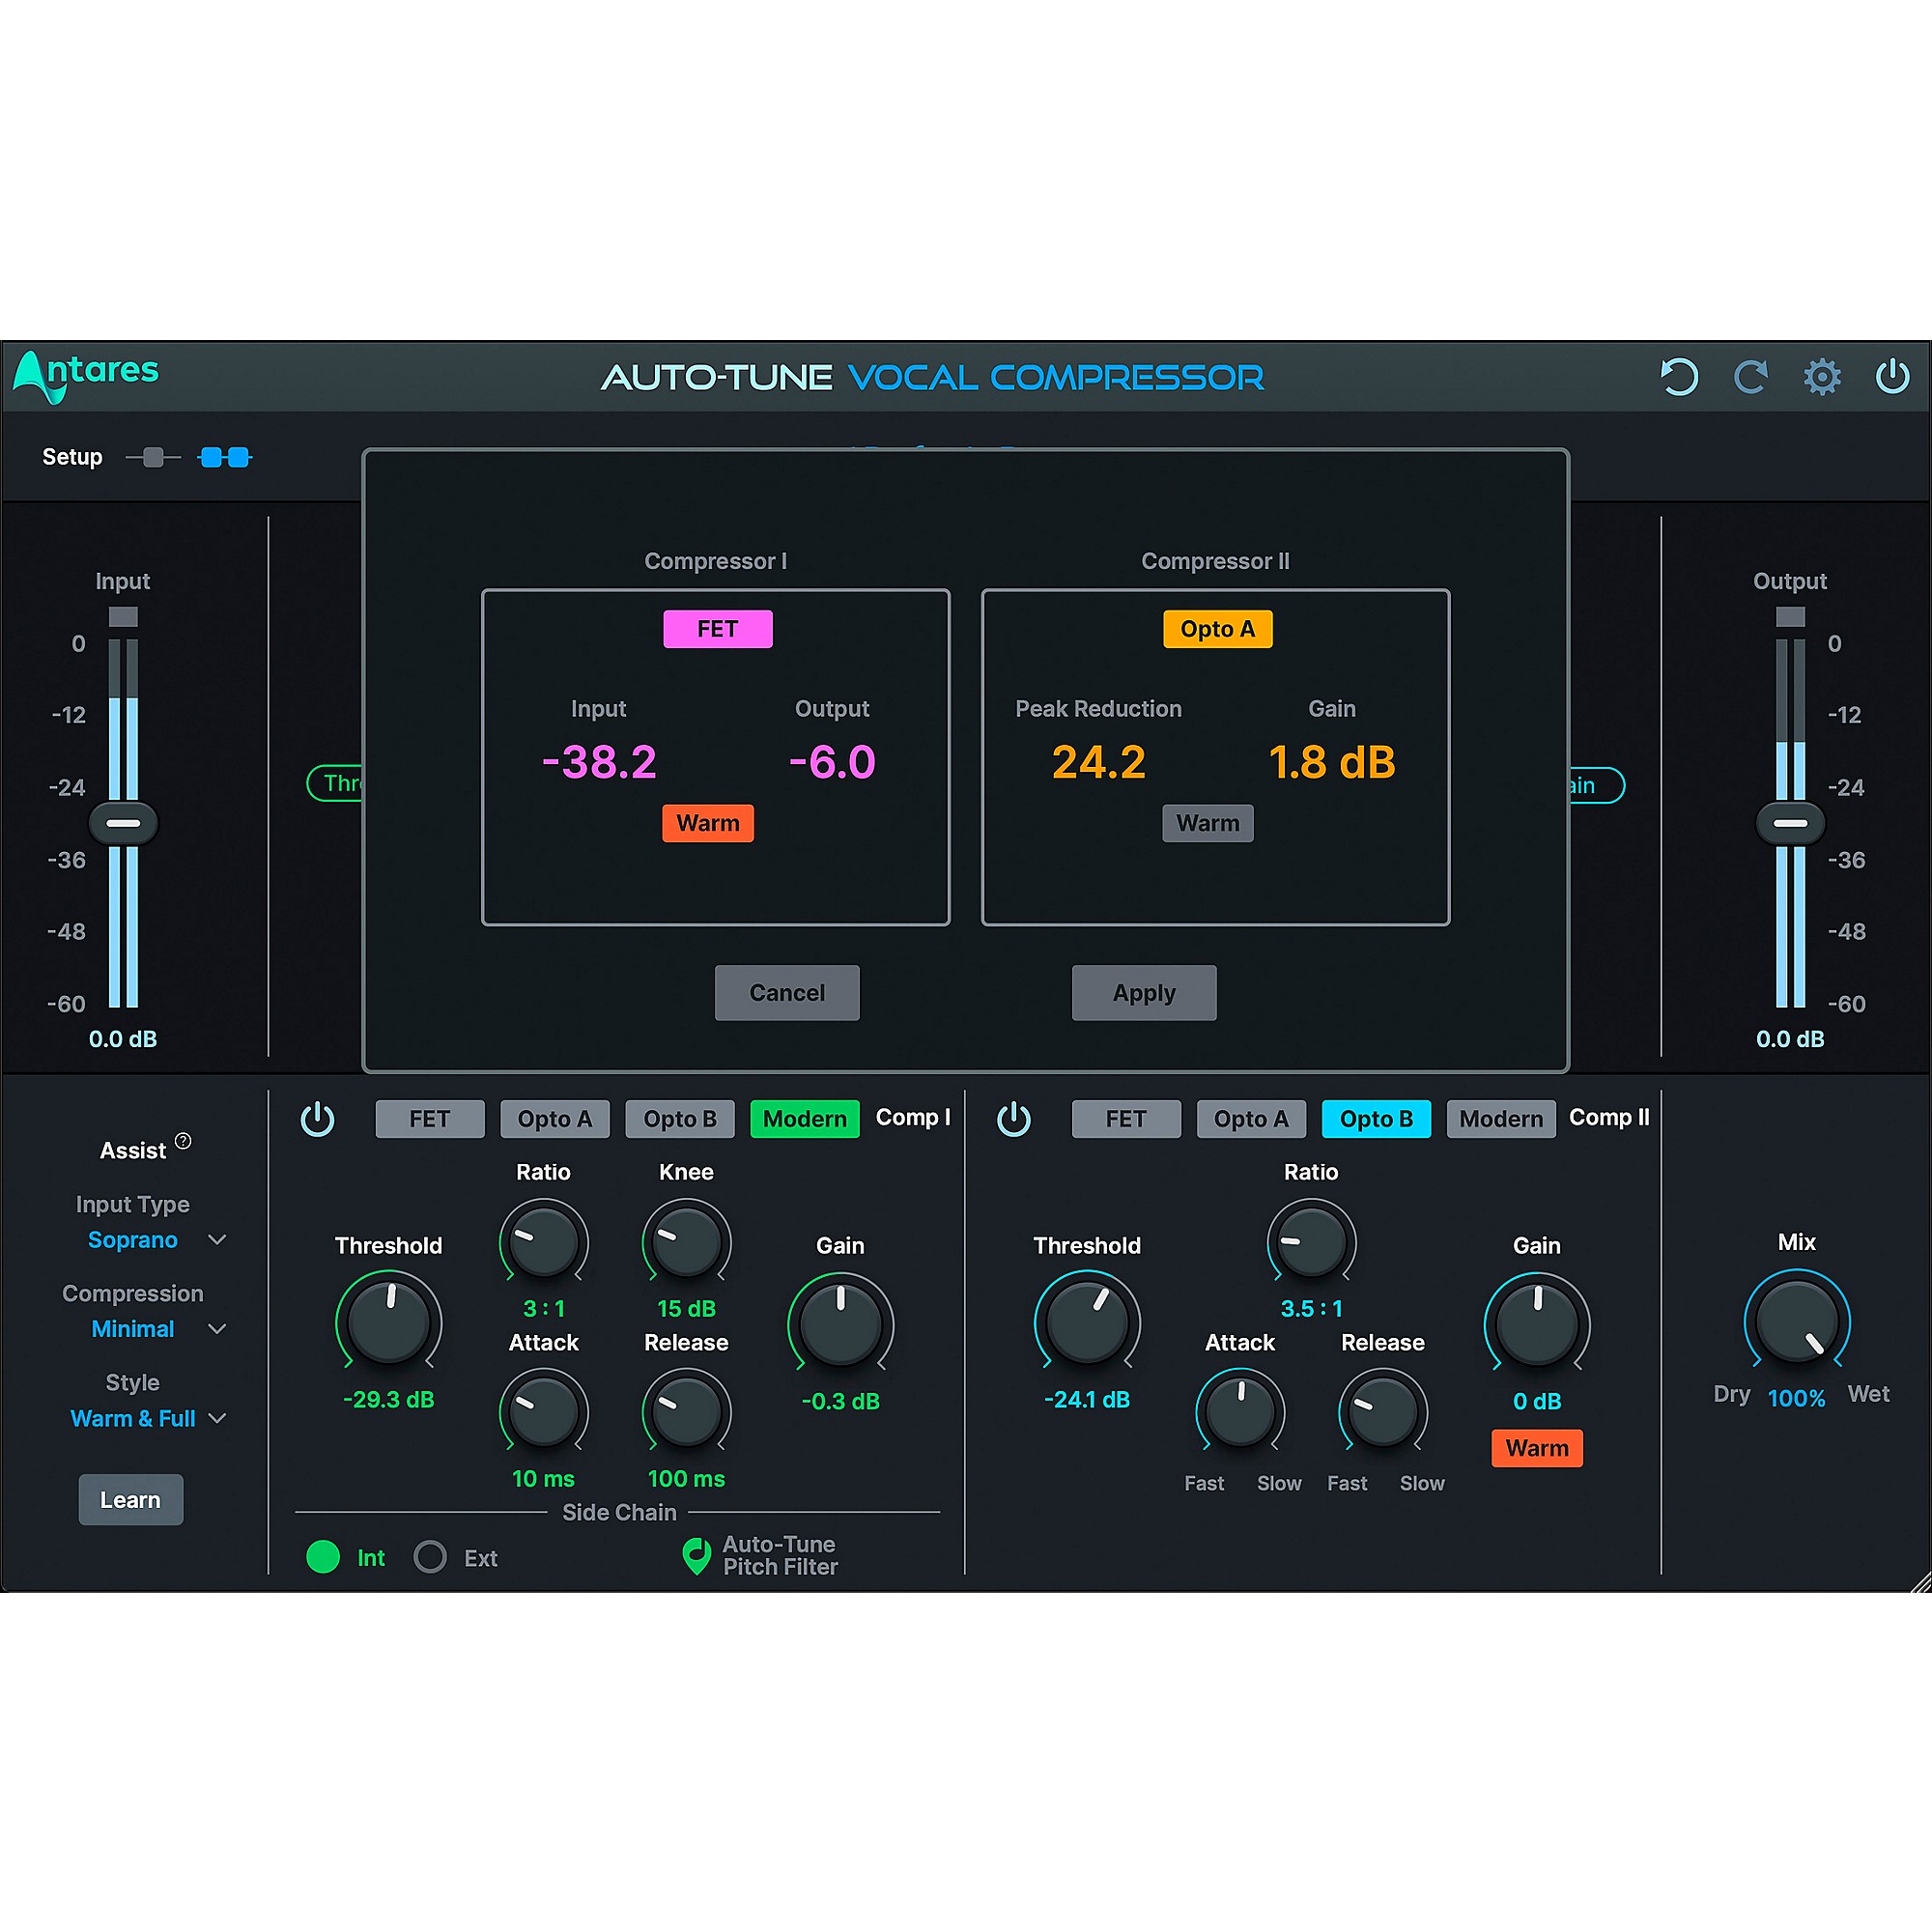Image resolution: width=1932 pixels, height=1932 pixels.
Task: Click Mix value 100%
Action: 1797,1398
